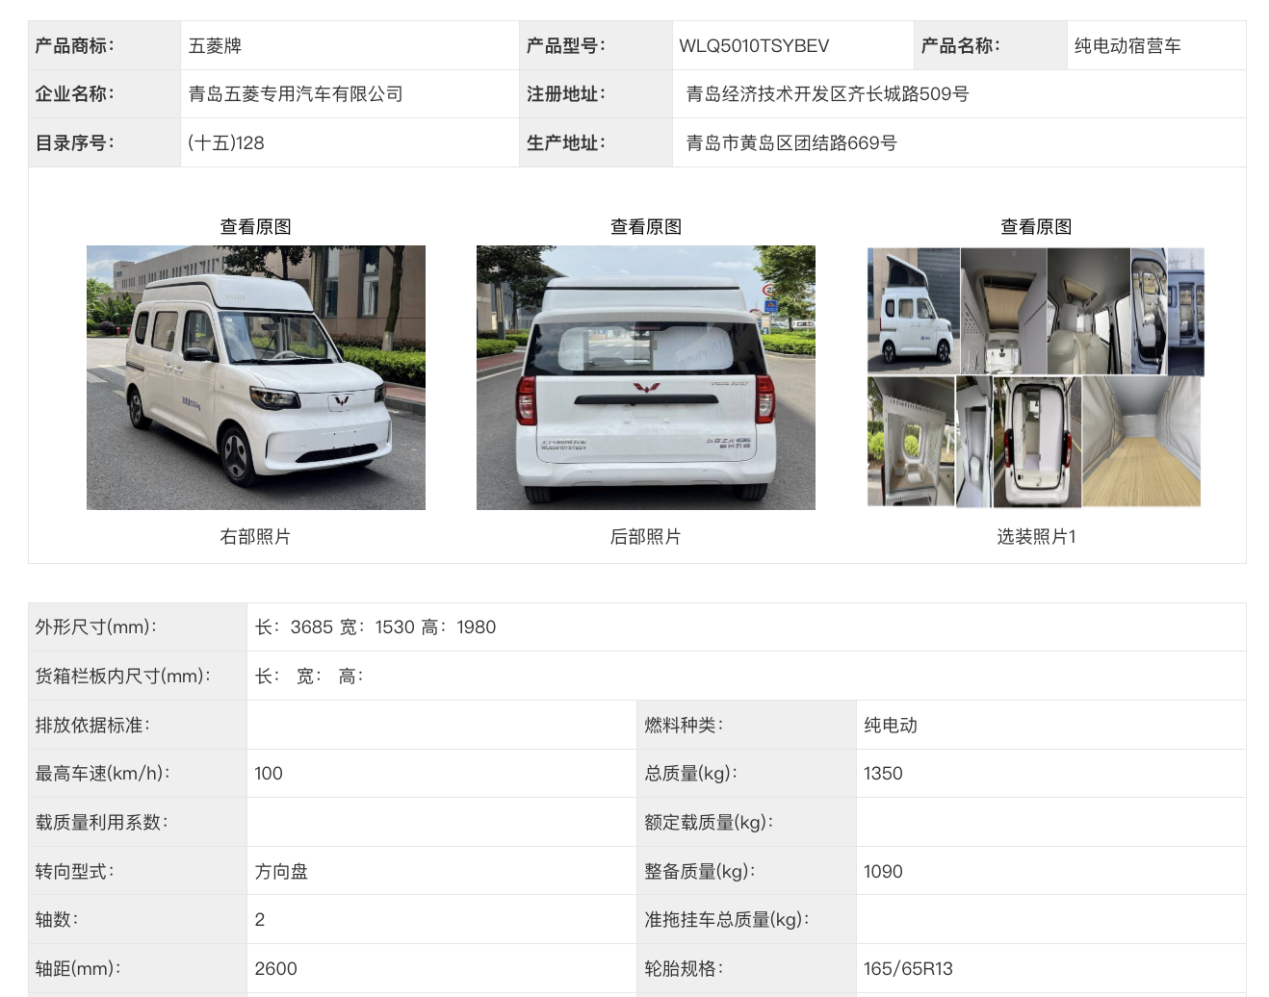Open the optional equipment photo collage
The image size is (1269, 997).
click(1036, 378)
